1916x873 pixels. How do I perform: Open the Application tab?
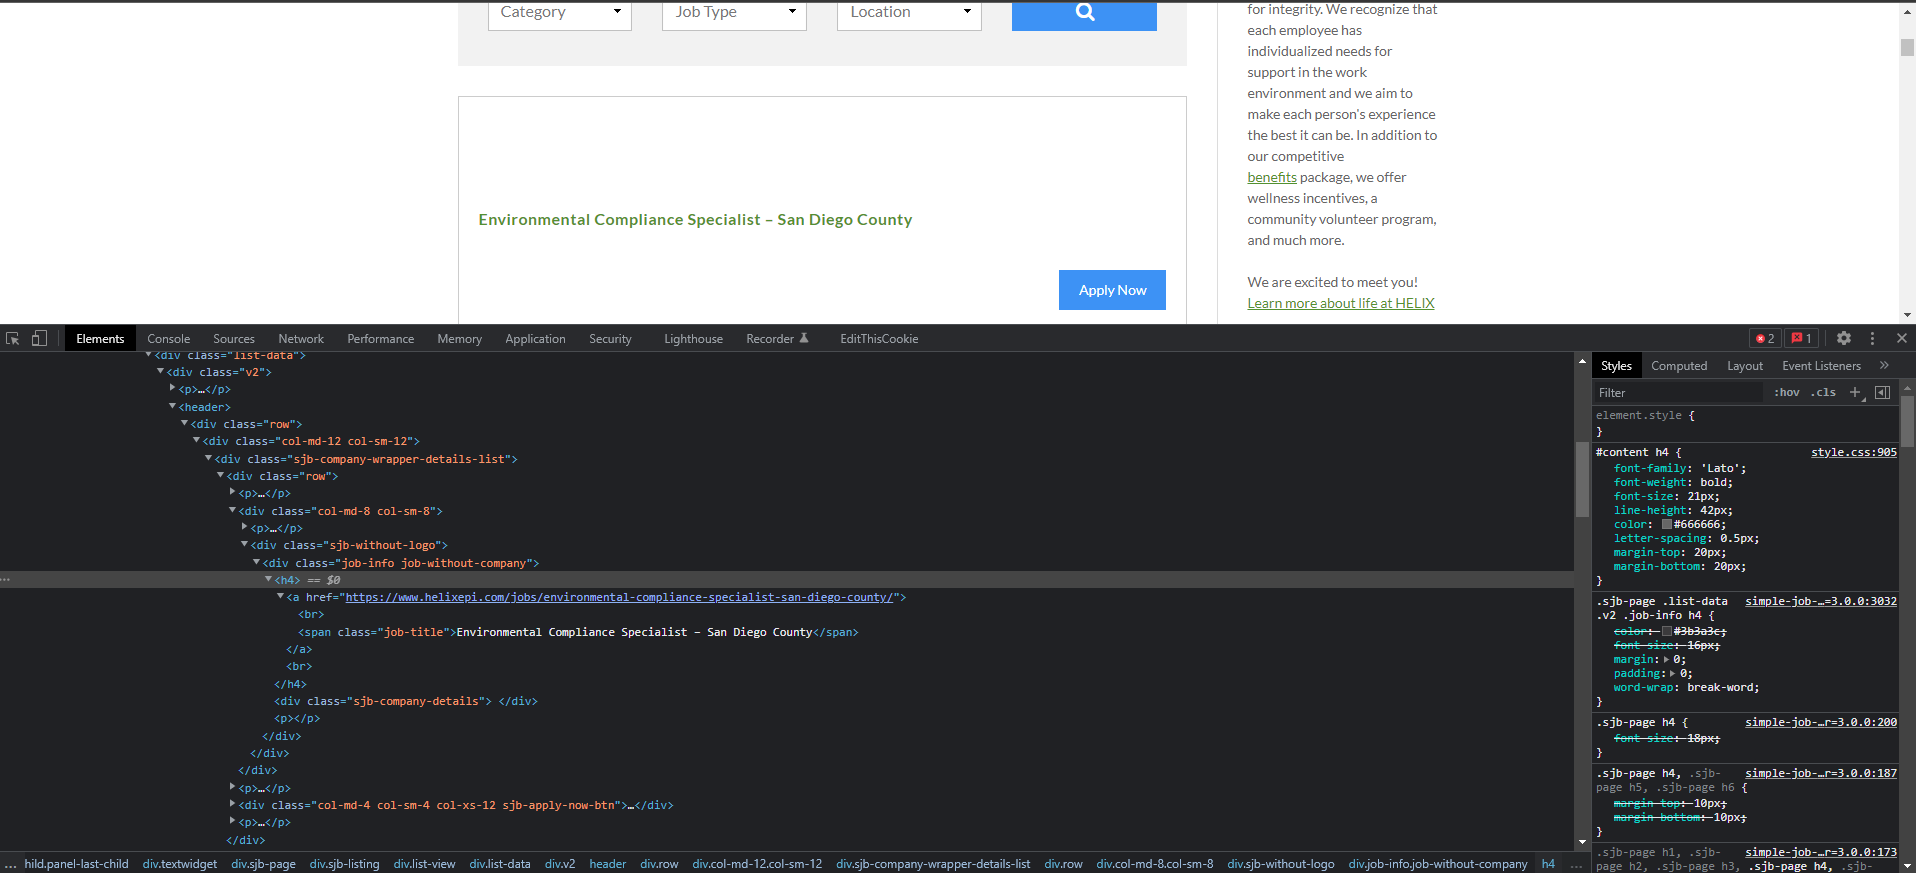[535, 339]
